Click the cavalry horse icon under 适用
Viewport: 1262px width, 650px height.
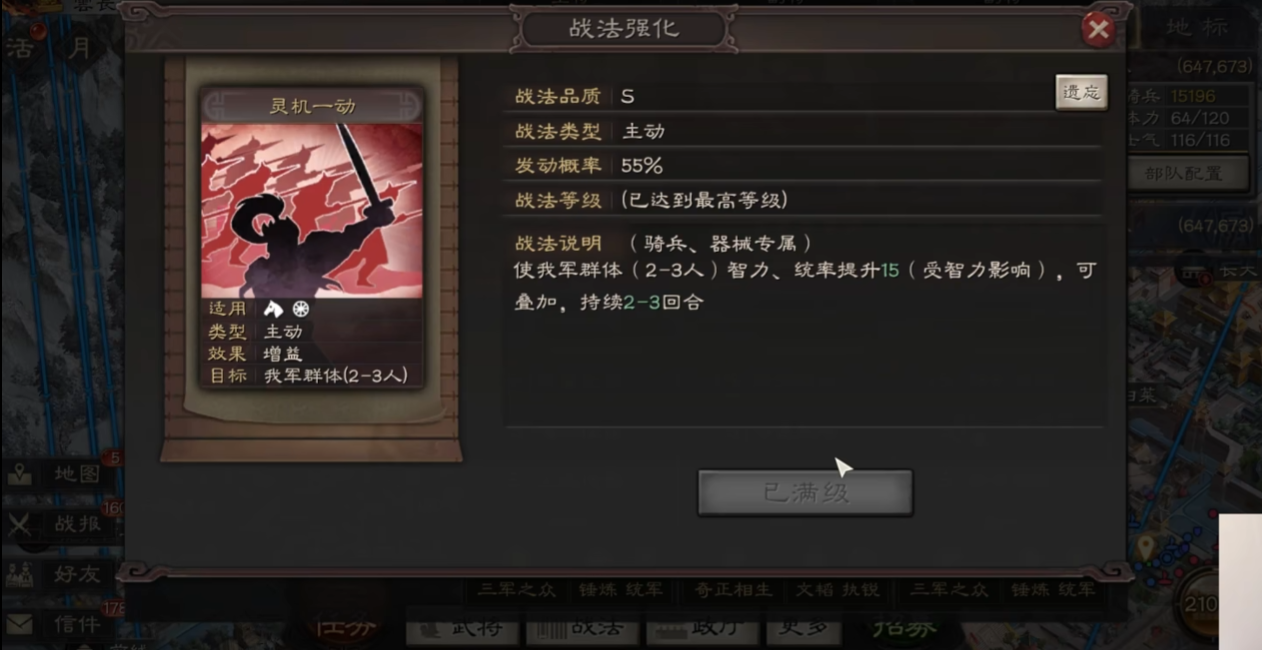pyautogui.click(x=274, y=309)
